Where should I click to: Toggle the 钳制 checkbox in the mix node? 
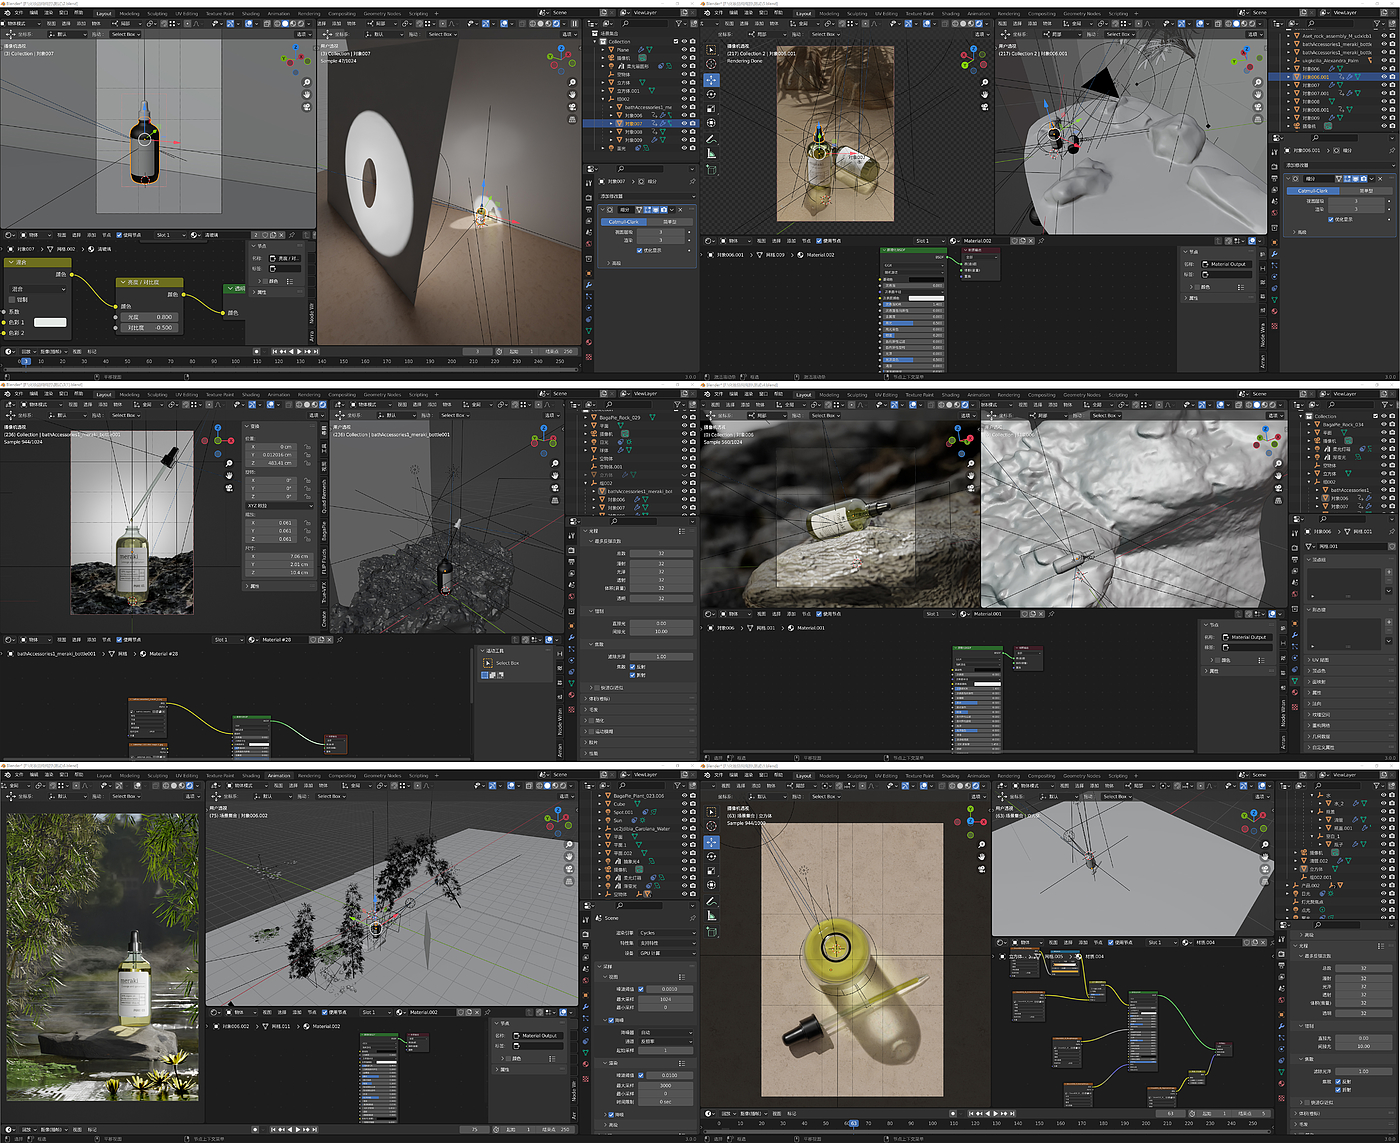[12, 299]
